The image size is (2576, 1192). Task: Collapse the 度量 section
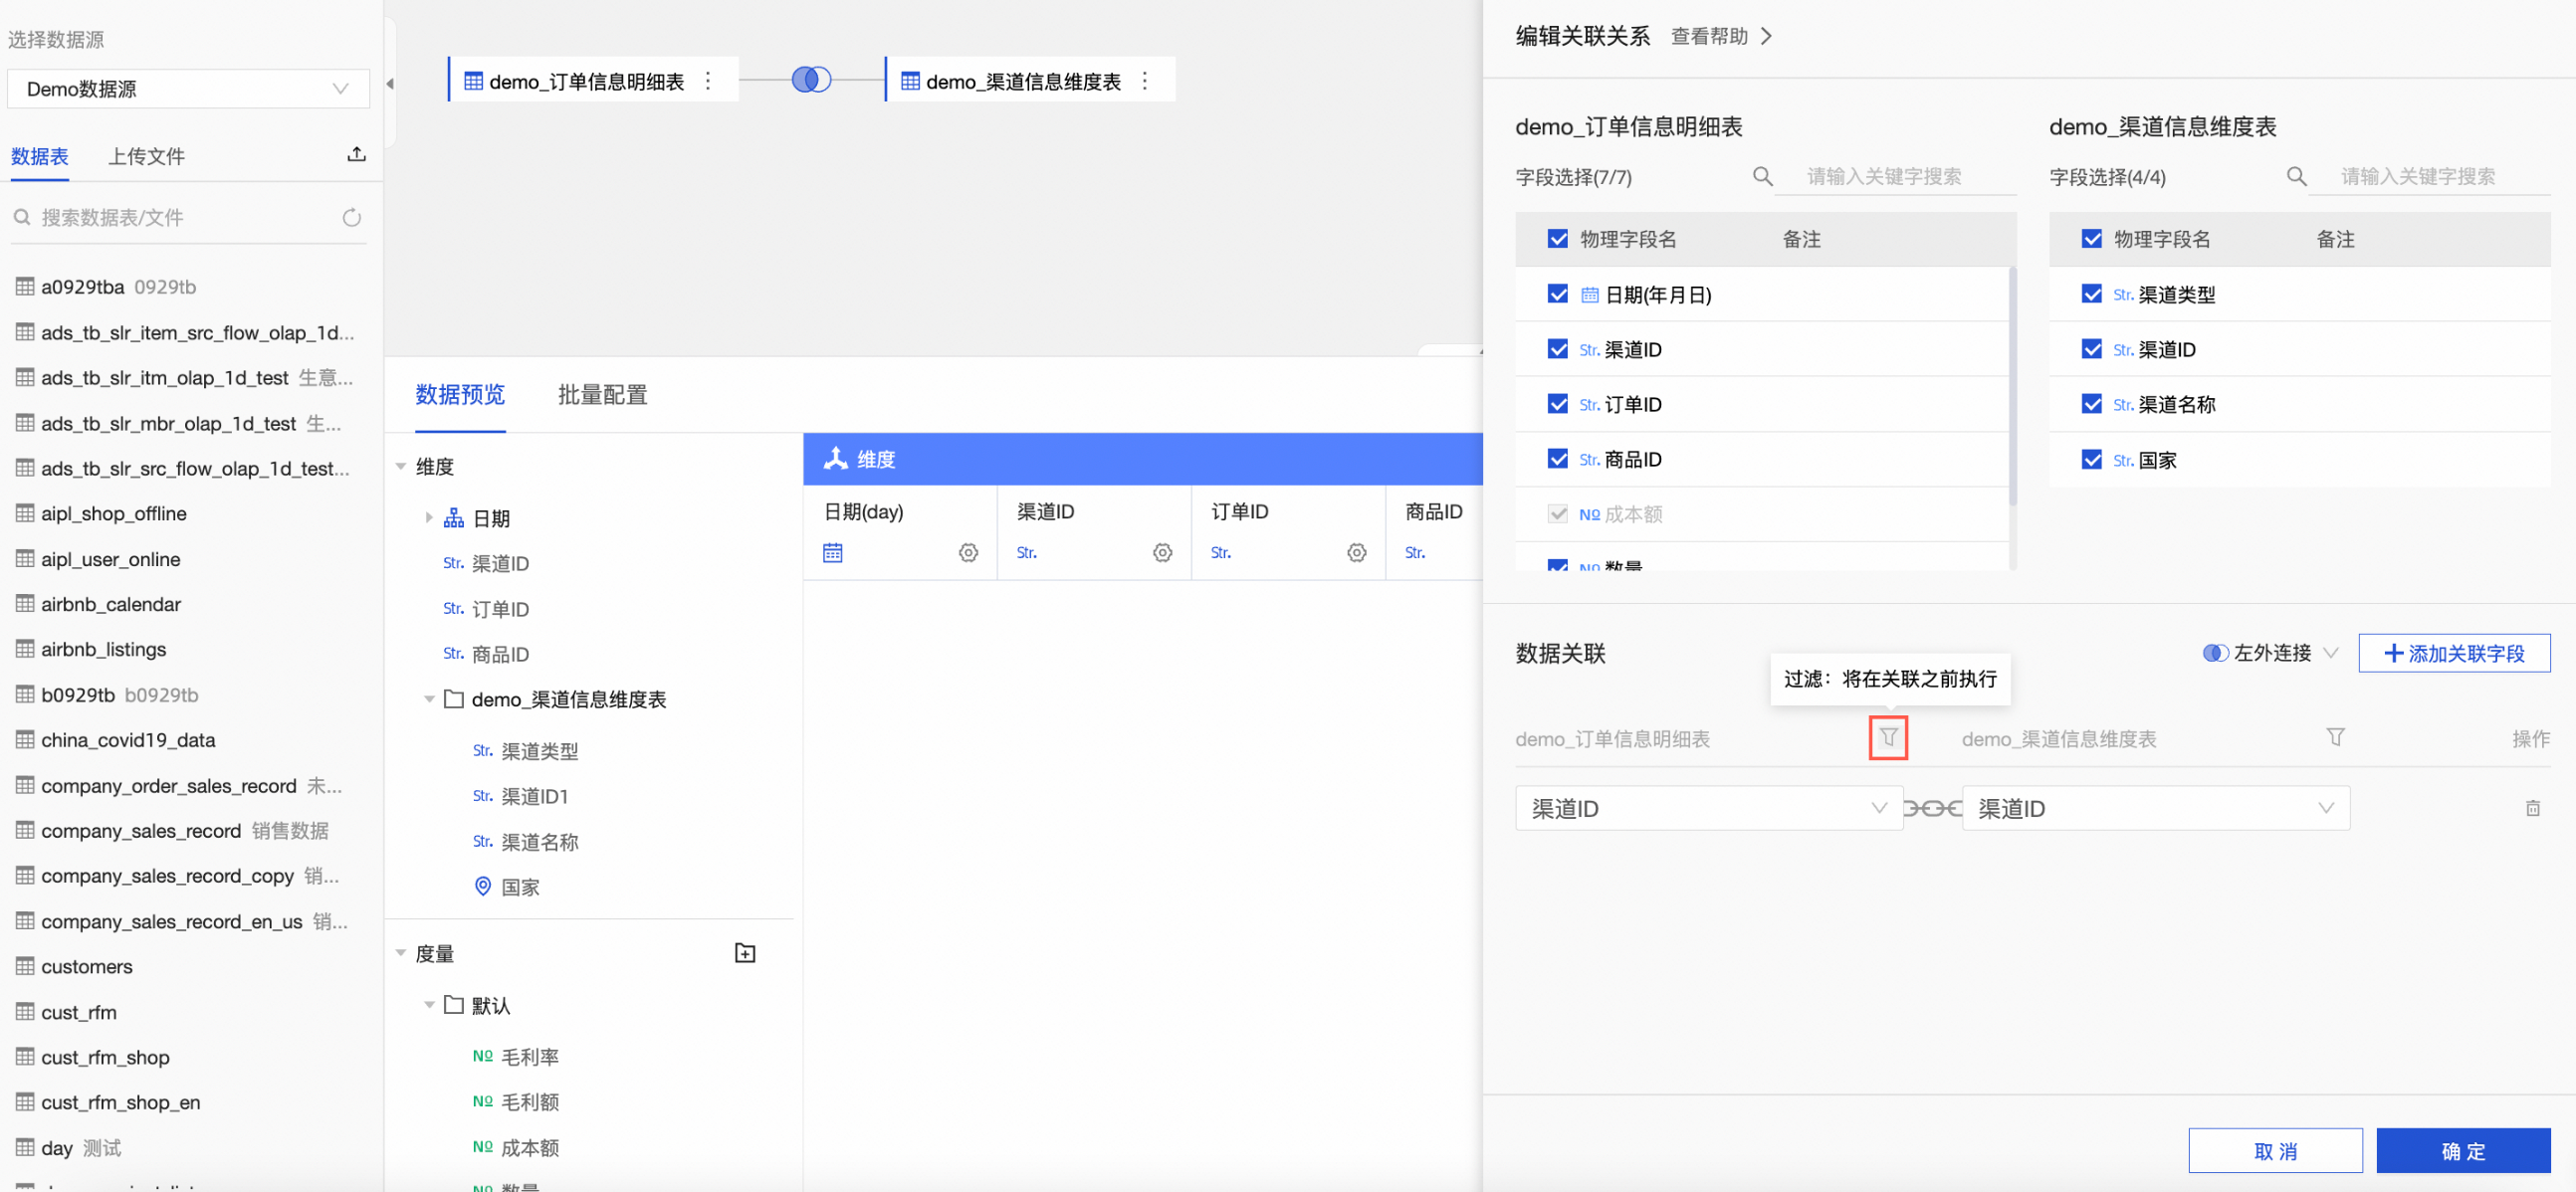coord(401,953)
